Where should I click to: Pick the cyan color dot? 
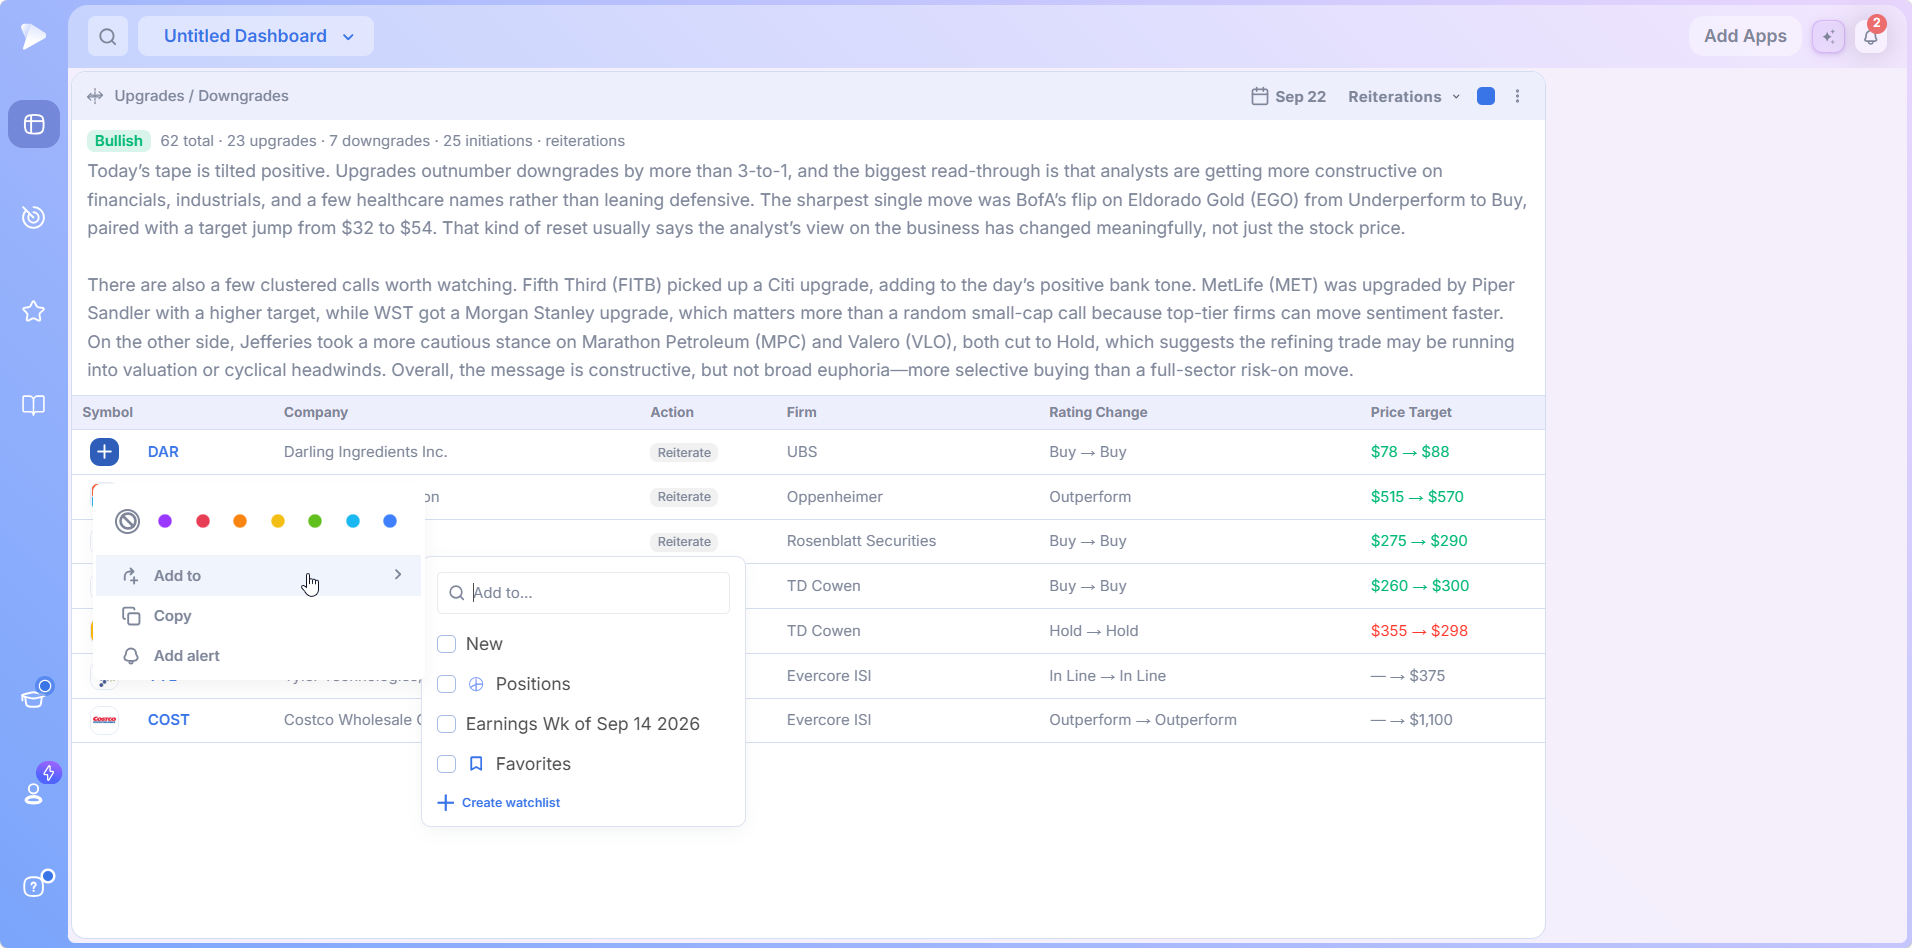click(x=353, y=521)
